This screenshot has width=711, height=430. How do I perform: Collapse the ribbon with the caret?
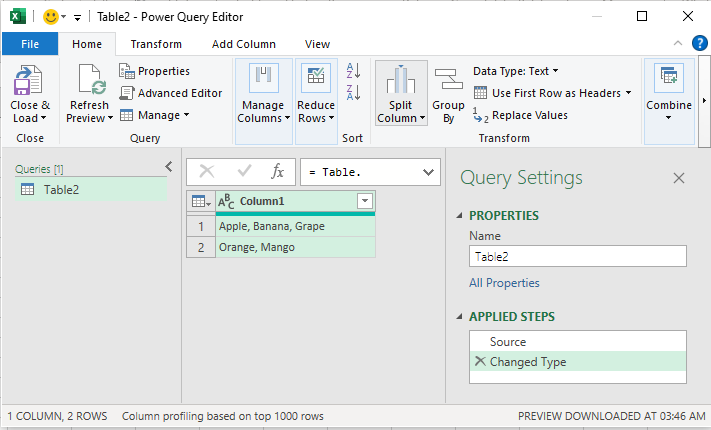point(678,43)
